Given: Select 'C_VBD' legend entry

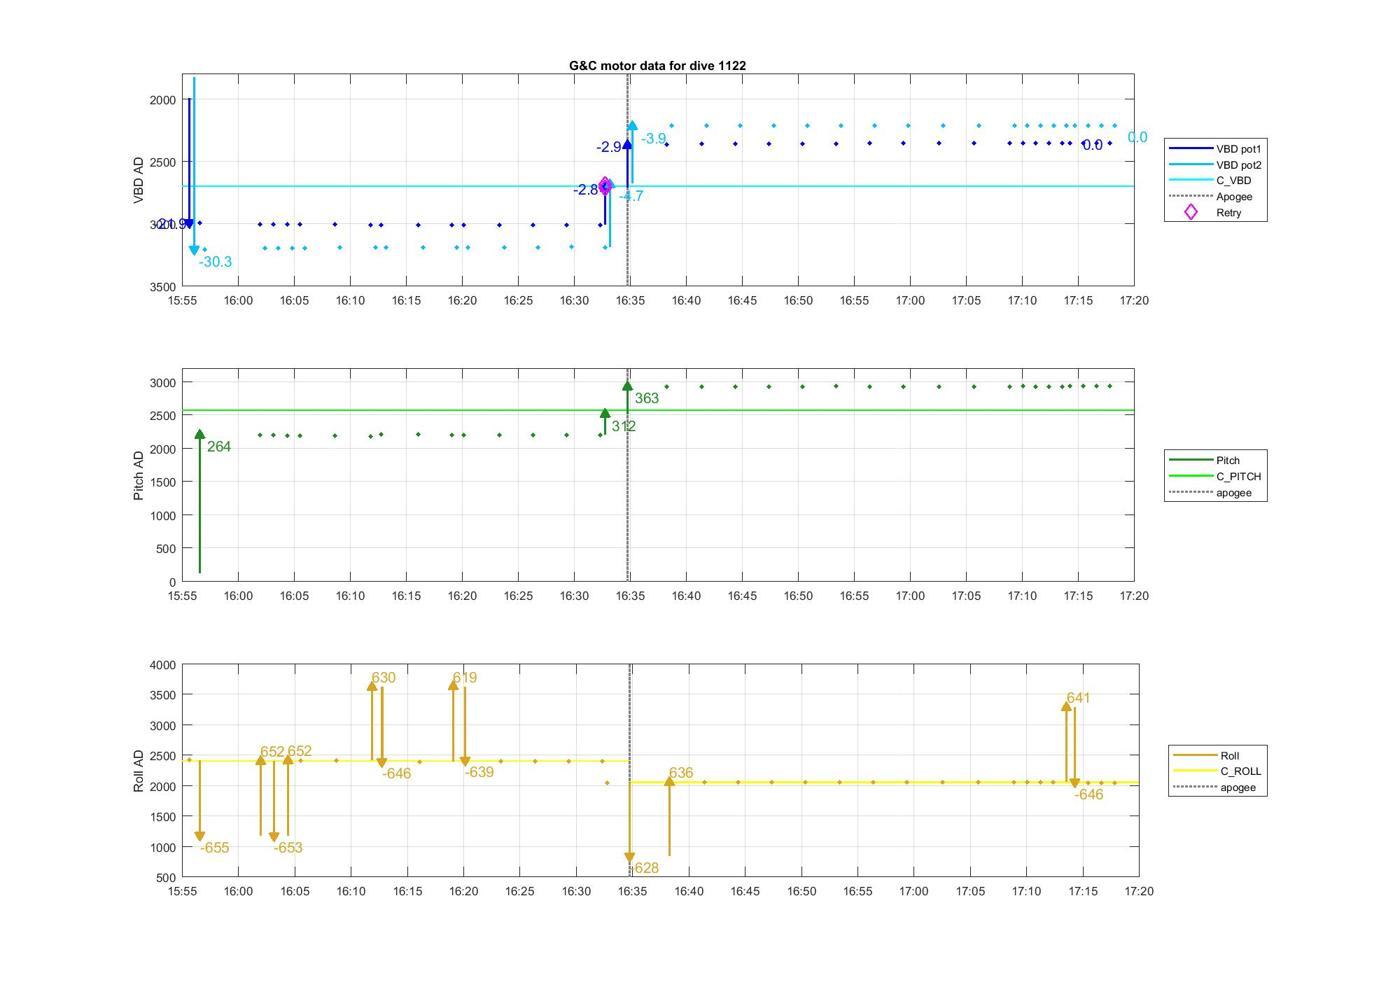Looking at the screenshot, I should (1233, 181).
